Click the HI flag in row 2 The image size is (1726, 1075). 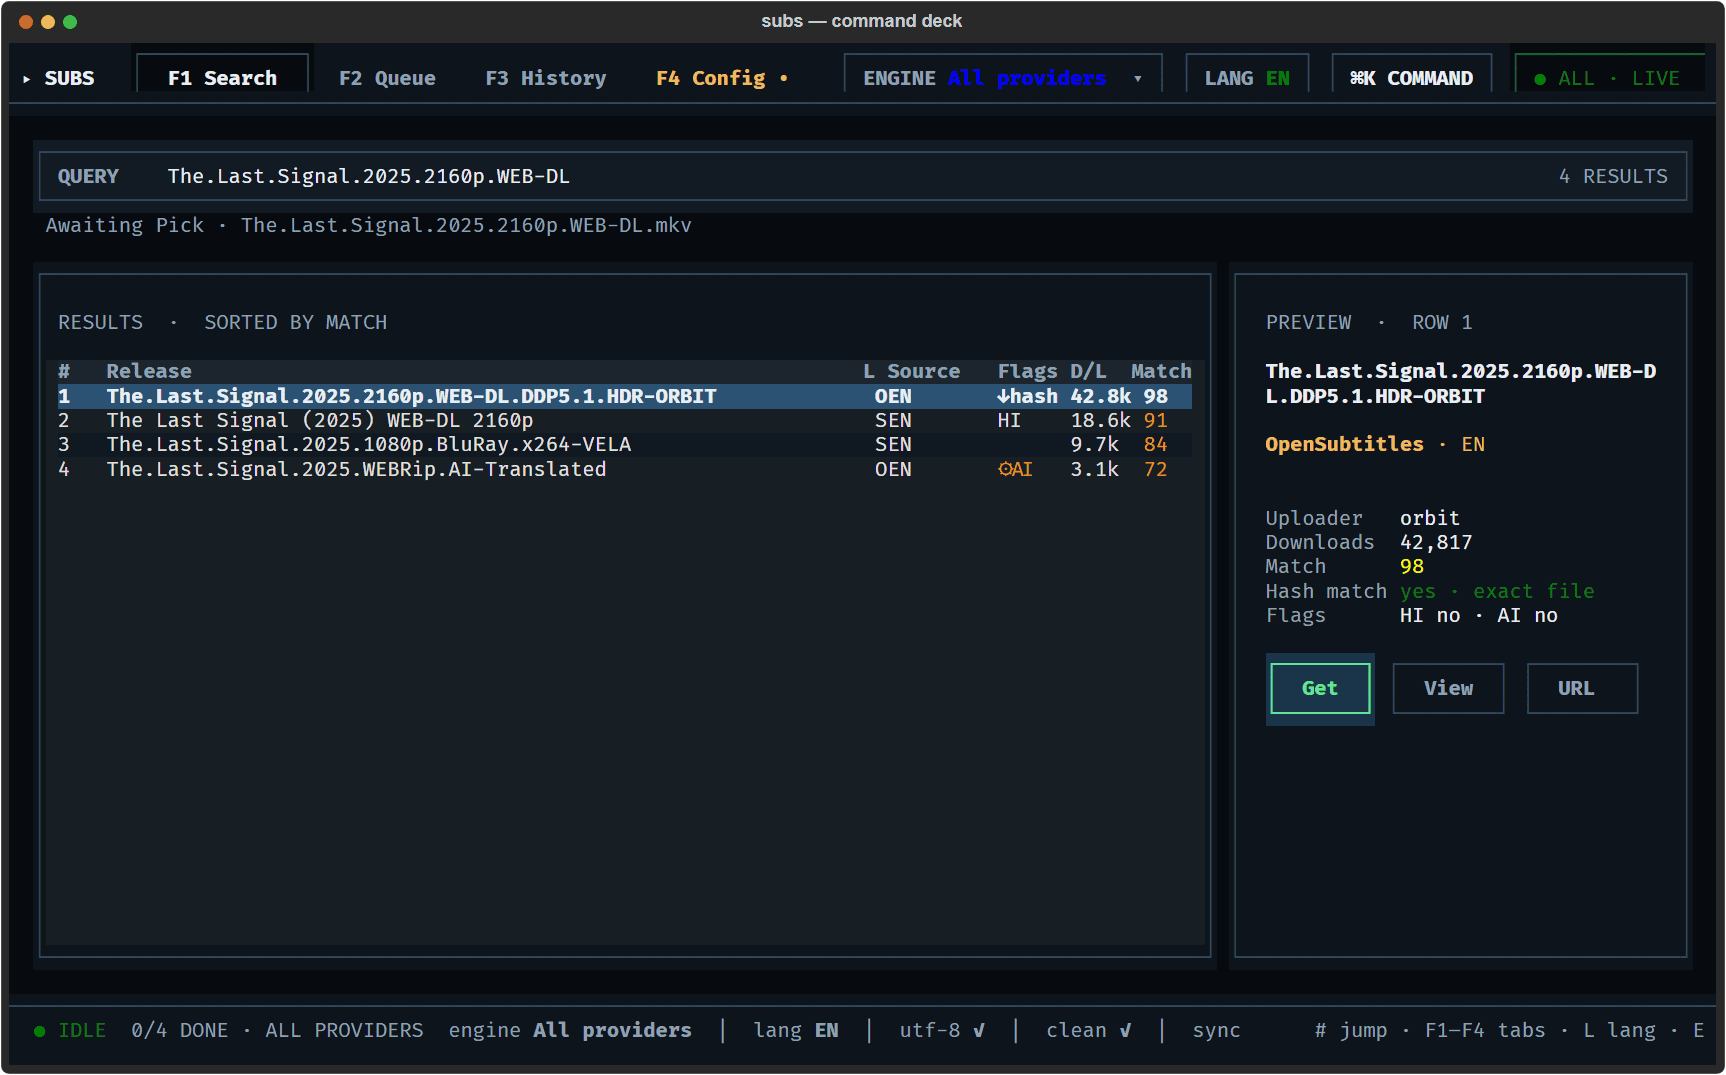(1009, 420)
